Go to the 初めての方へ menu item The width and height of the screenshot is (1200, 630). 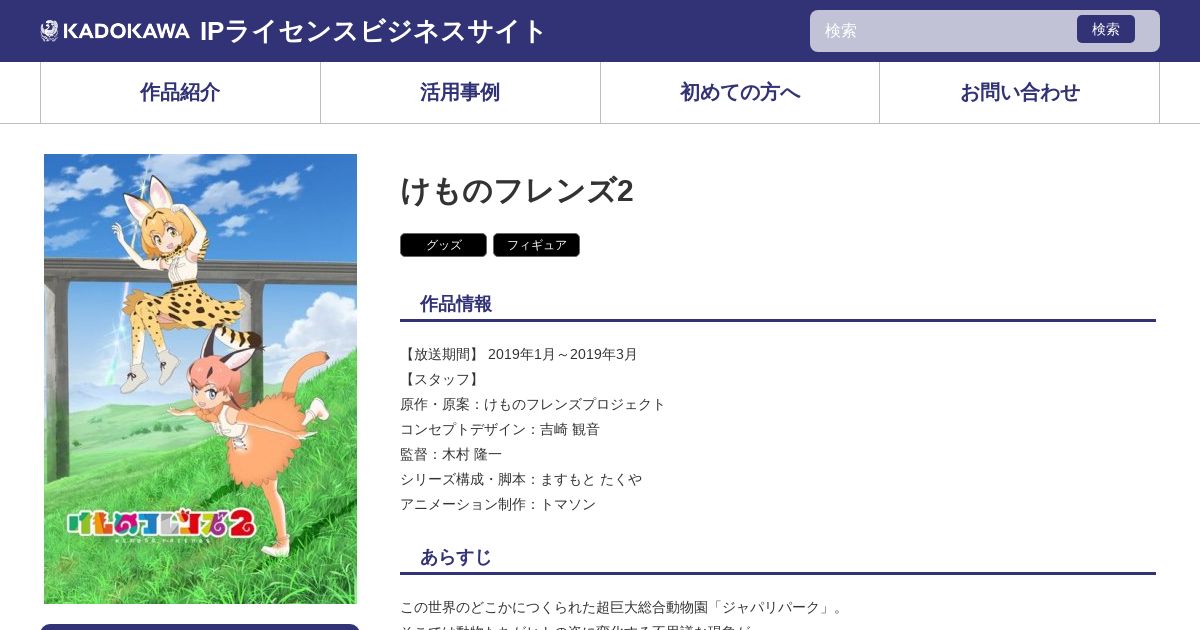(x=740, y=92)
